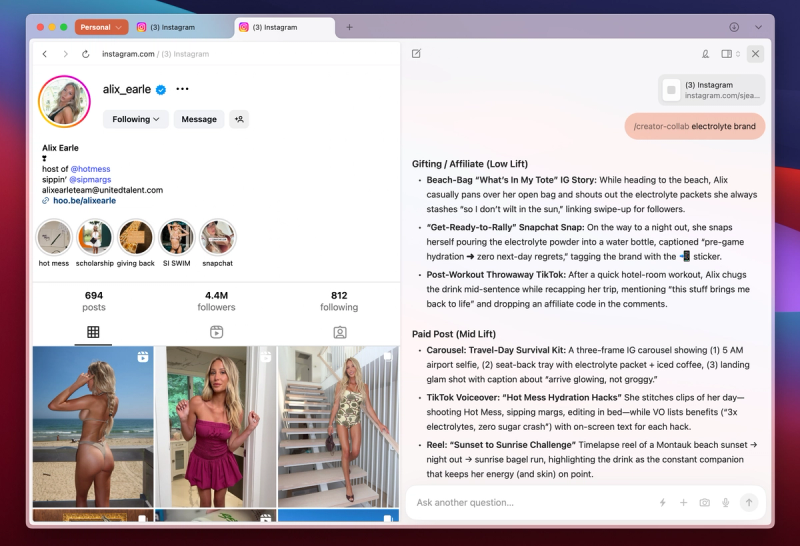Open a new browser tab with plus
This screenshot has height=546, width=800.
click(x=349, y=27)
